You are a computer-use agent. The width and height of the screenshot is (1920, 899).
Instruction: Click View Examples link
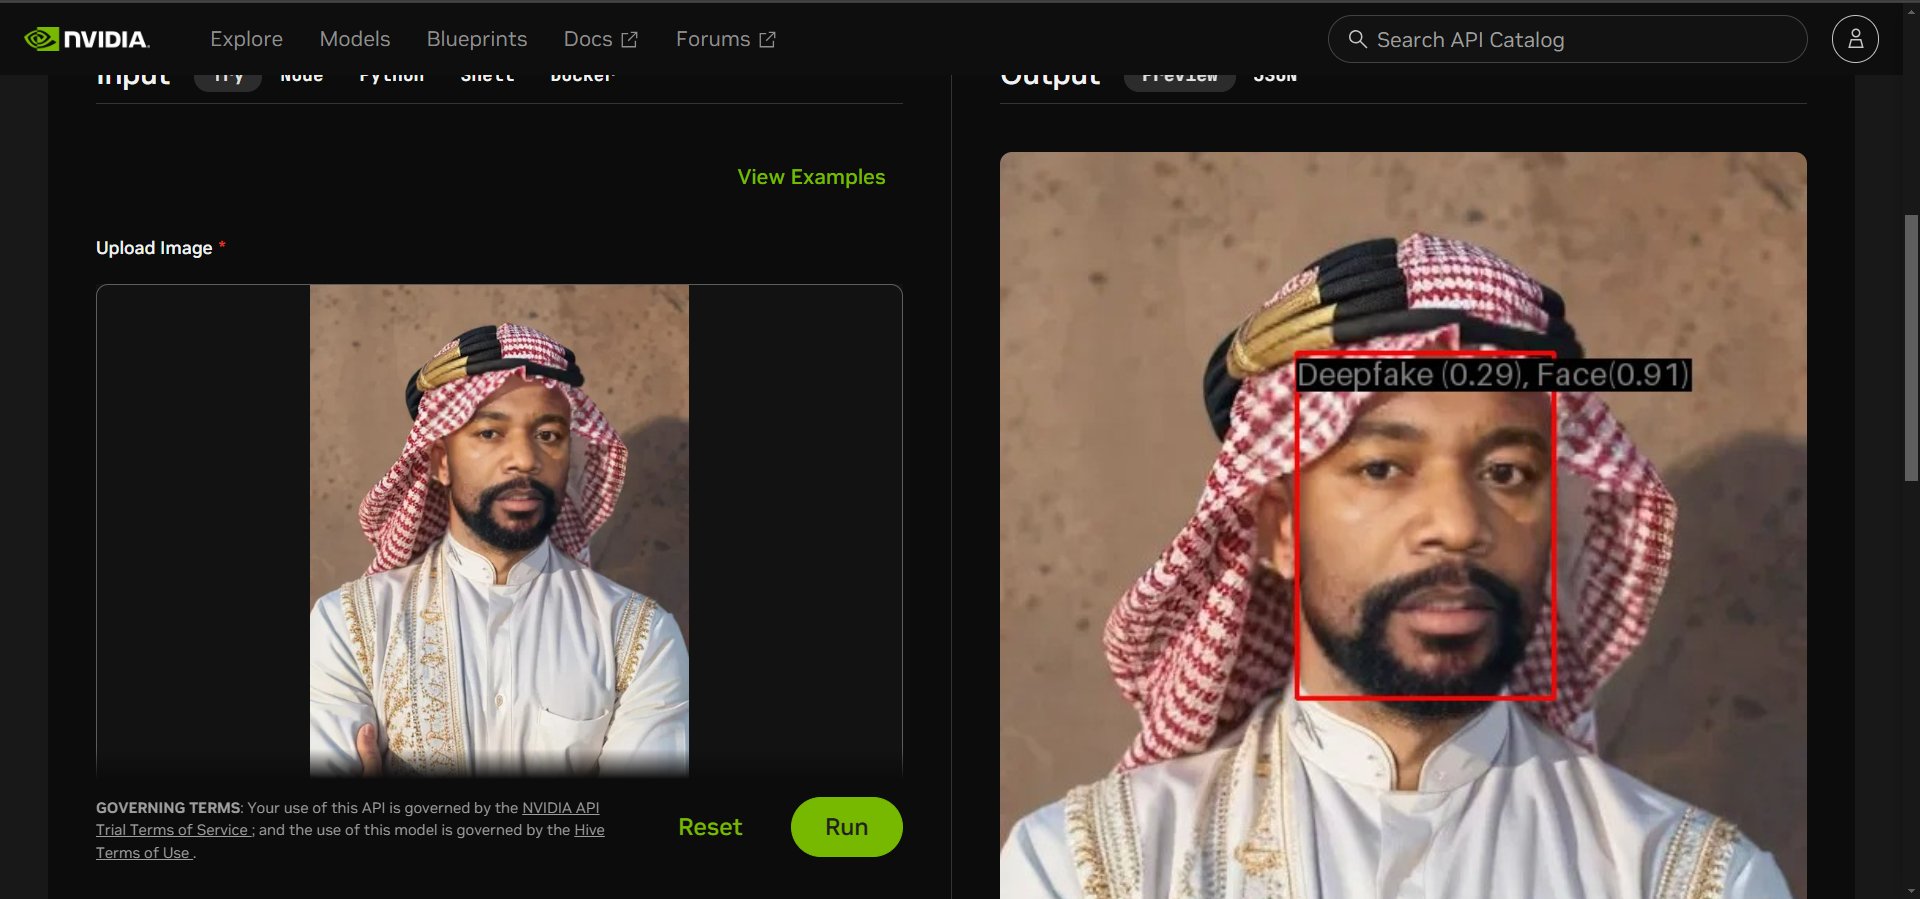811,177
